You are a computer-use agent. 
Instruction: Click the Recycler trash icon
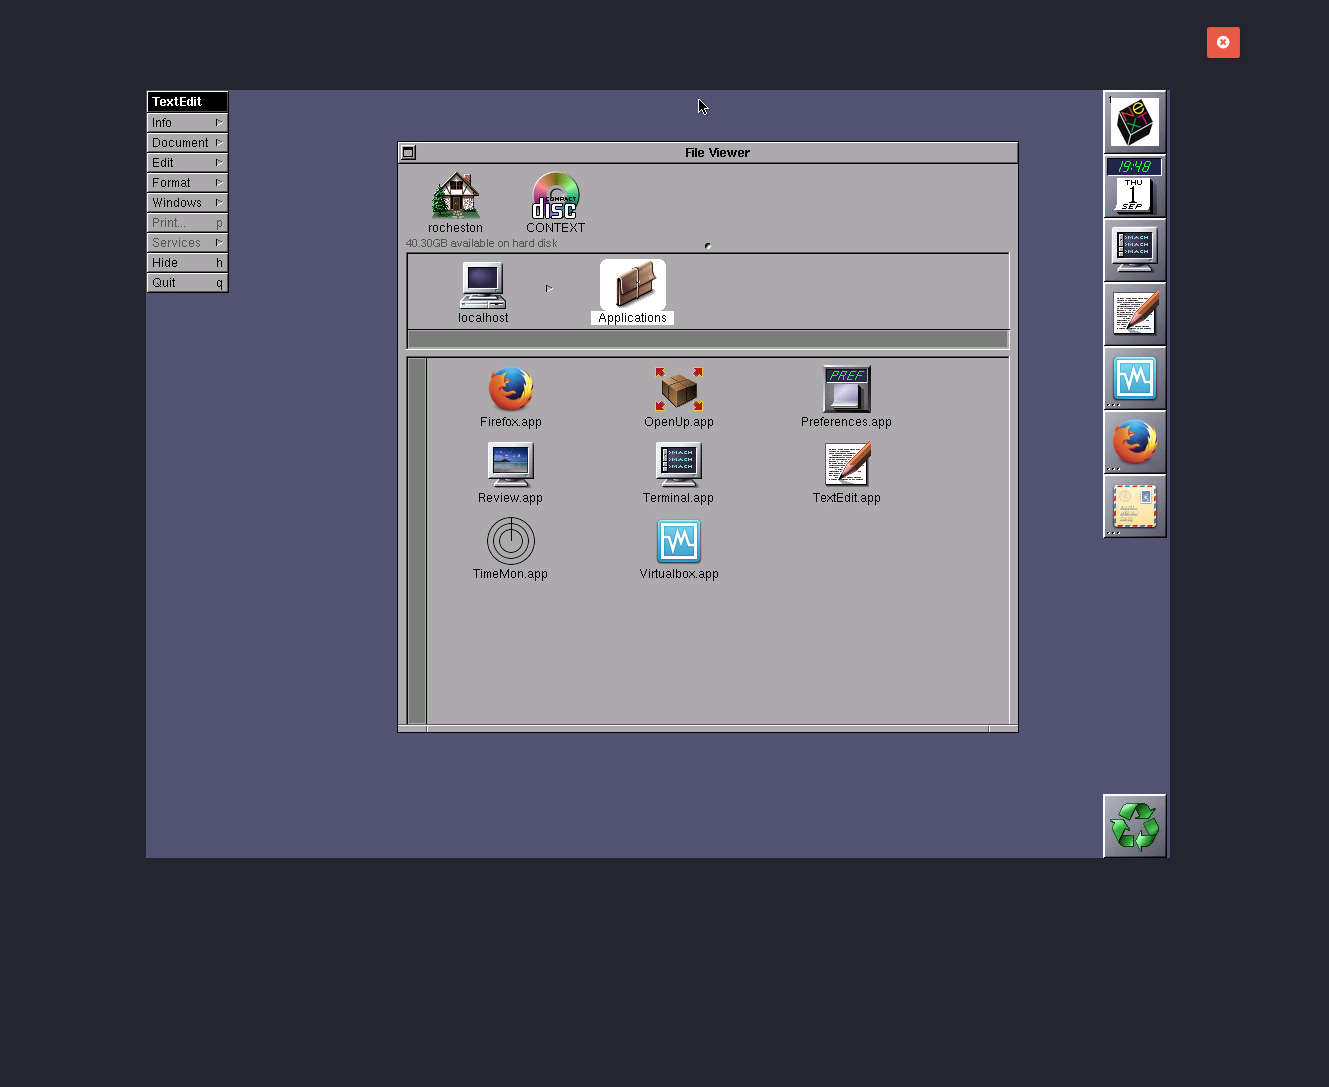[1134, 826]
